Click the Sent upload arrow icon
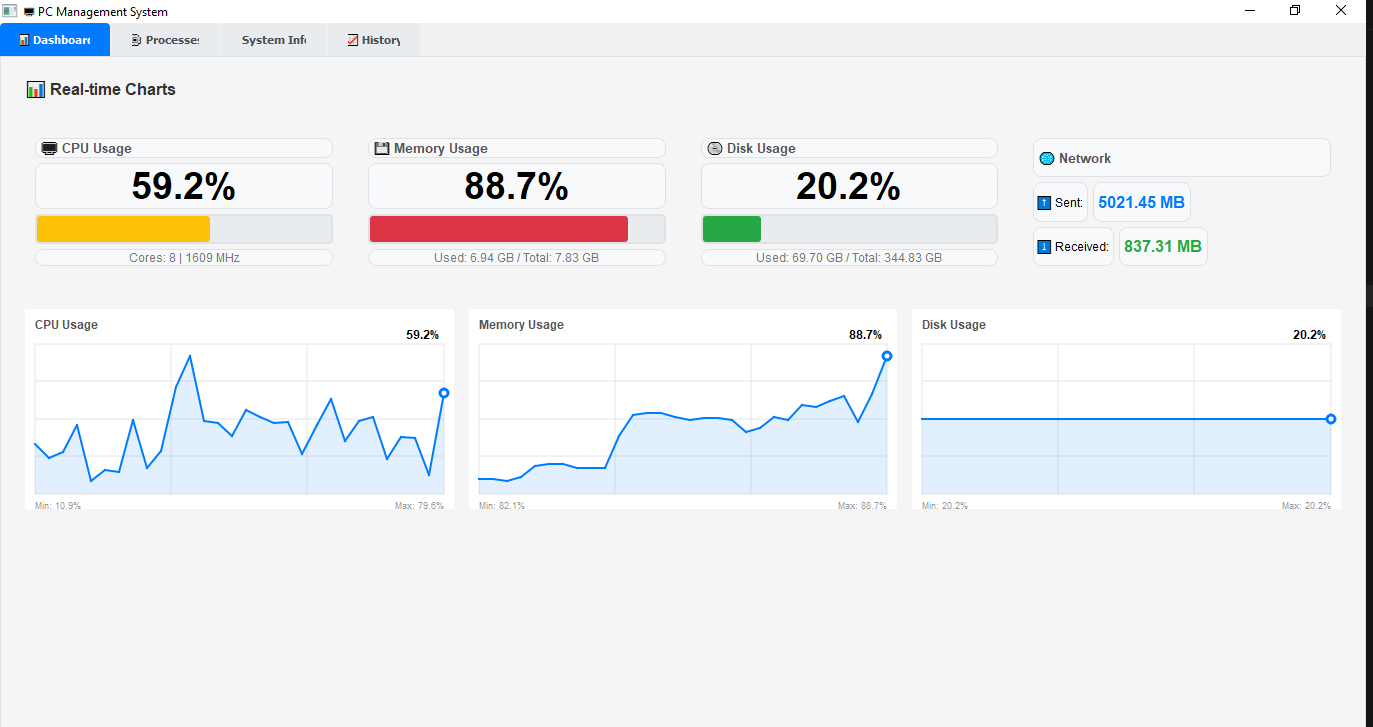 pos(1044,202)
